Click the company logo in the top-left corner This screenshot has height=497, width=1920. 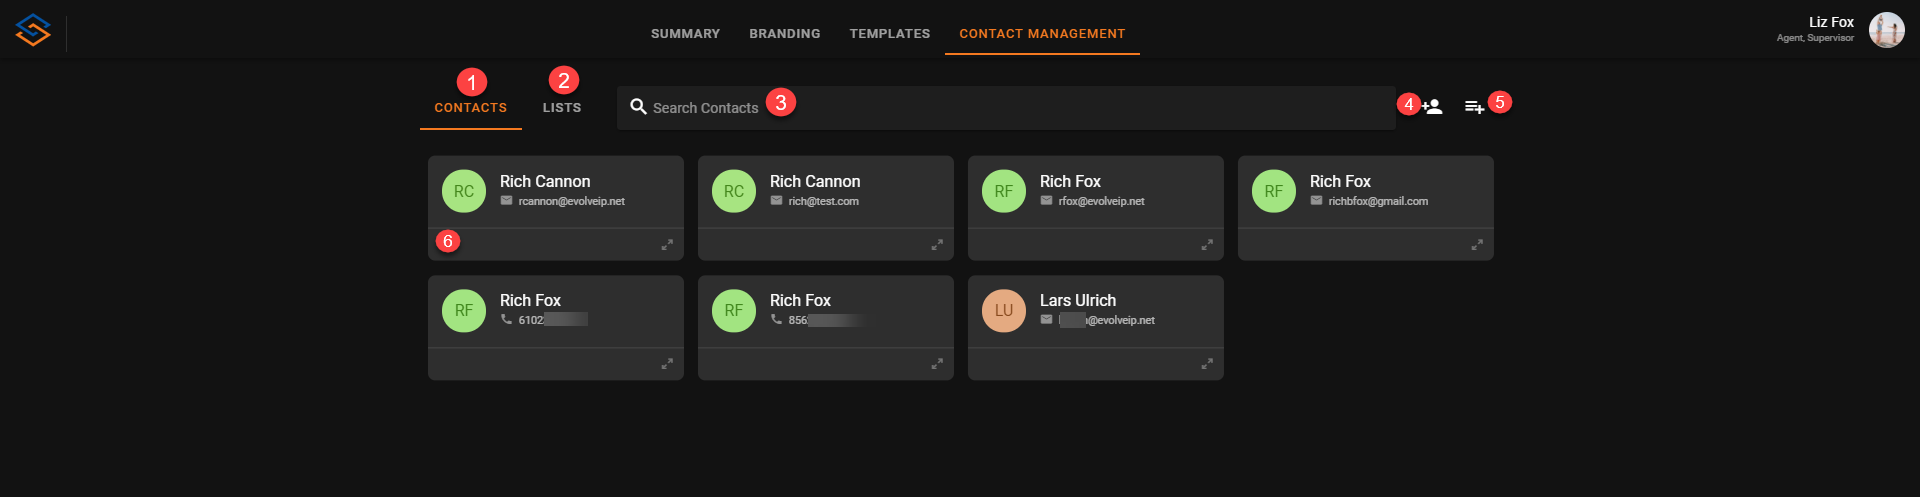[x=33, y=31]
